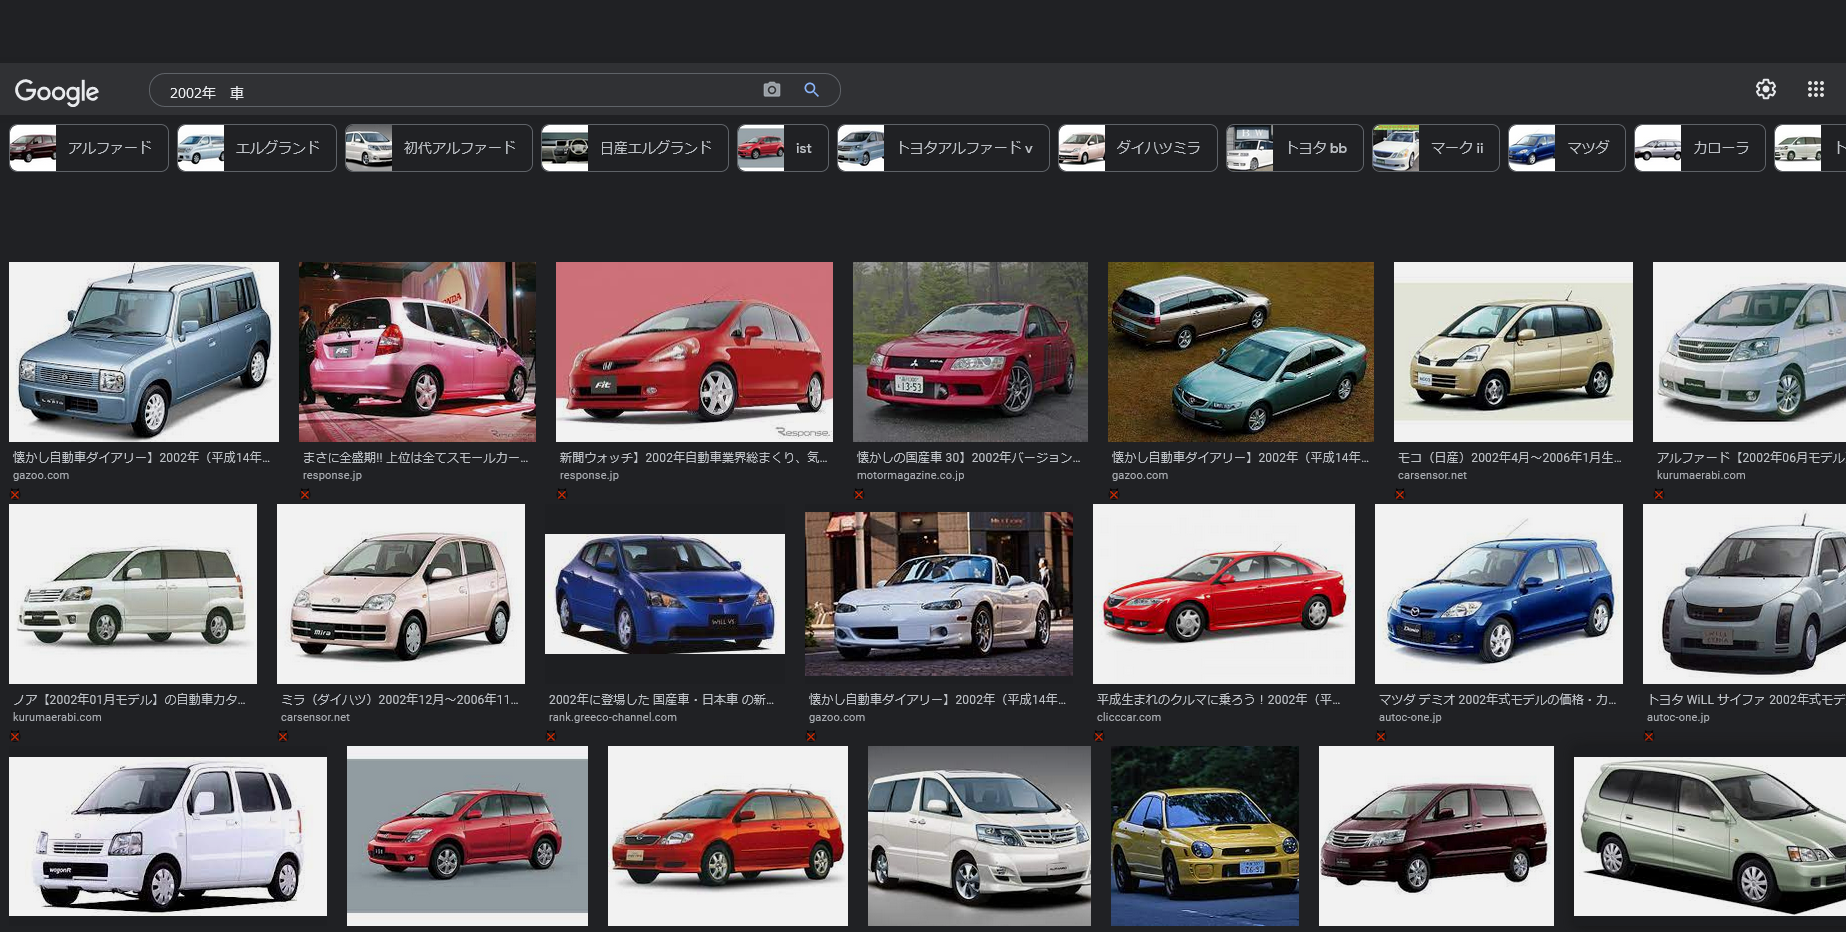Open the red Honda Fit thumbnail
Screen dimensions: 1846x932
(x=694, y=352)
